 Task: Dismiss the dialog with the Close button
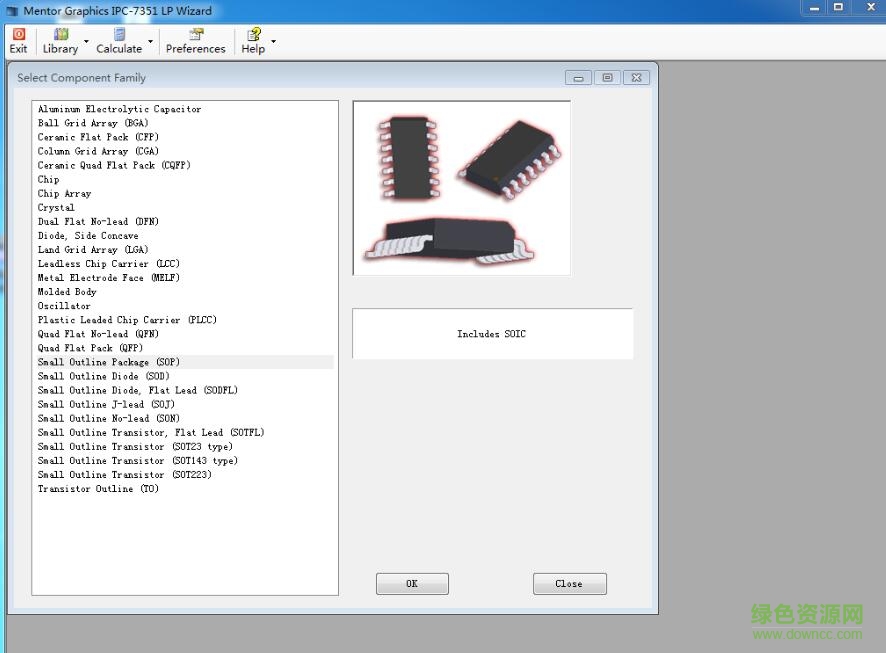click(x=569, y=583)
